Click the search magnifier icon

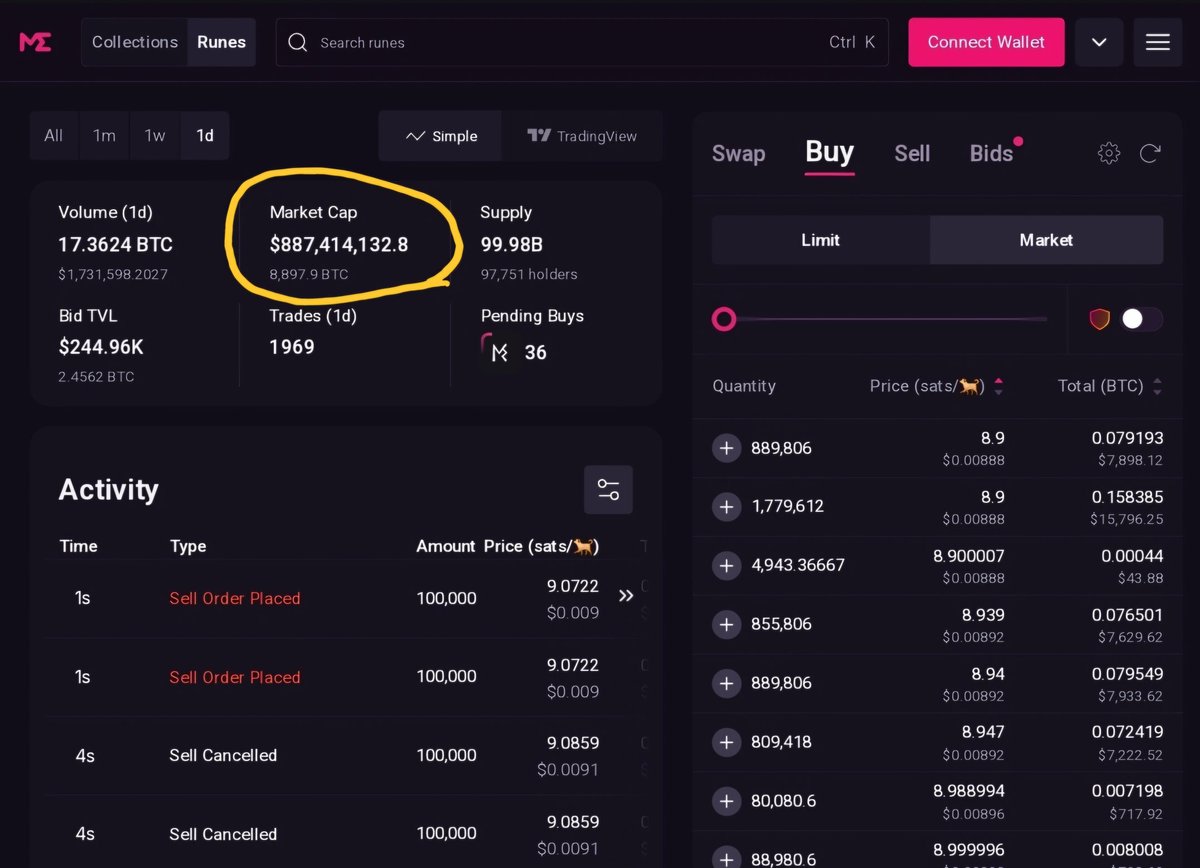tap(297, 42)
